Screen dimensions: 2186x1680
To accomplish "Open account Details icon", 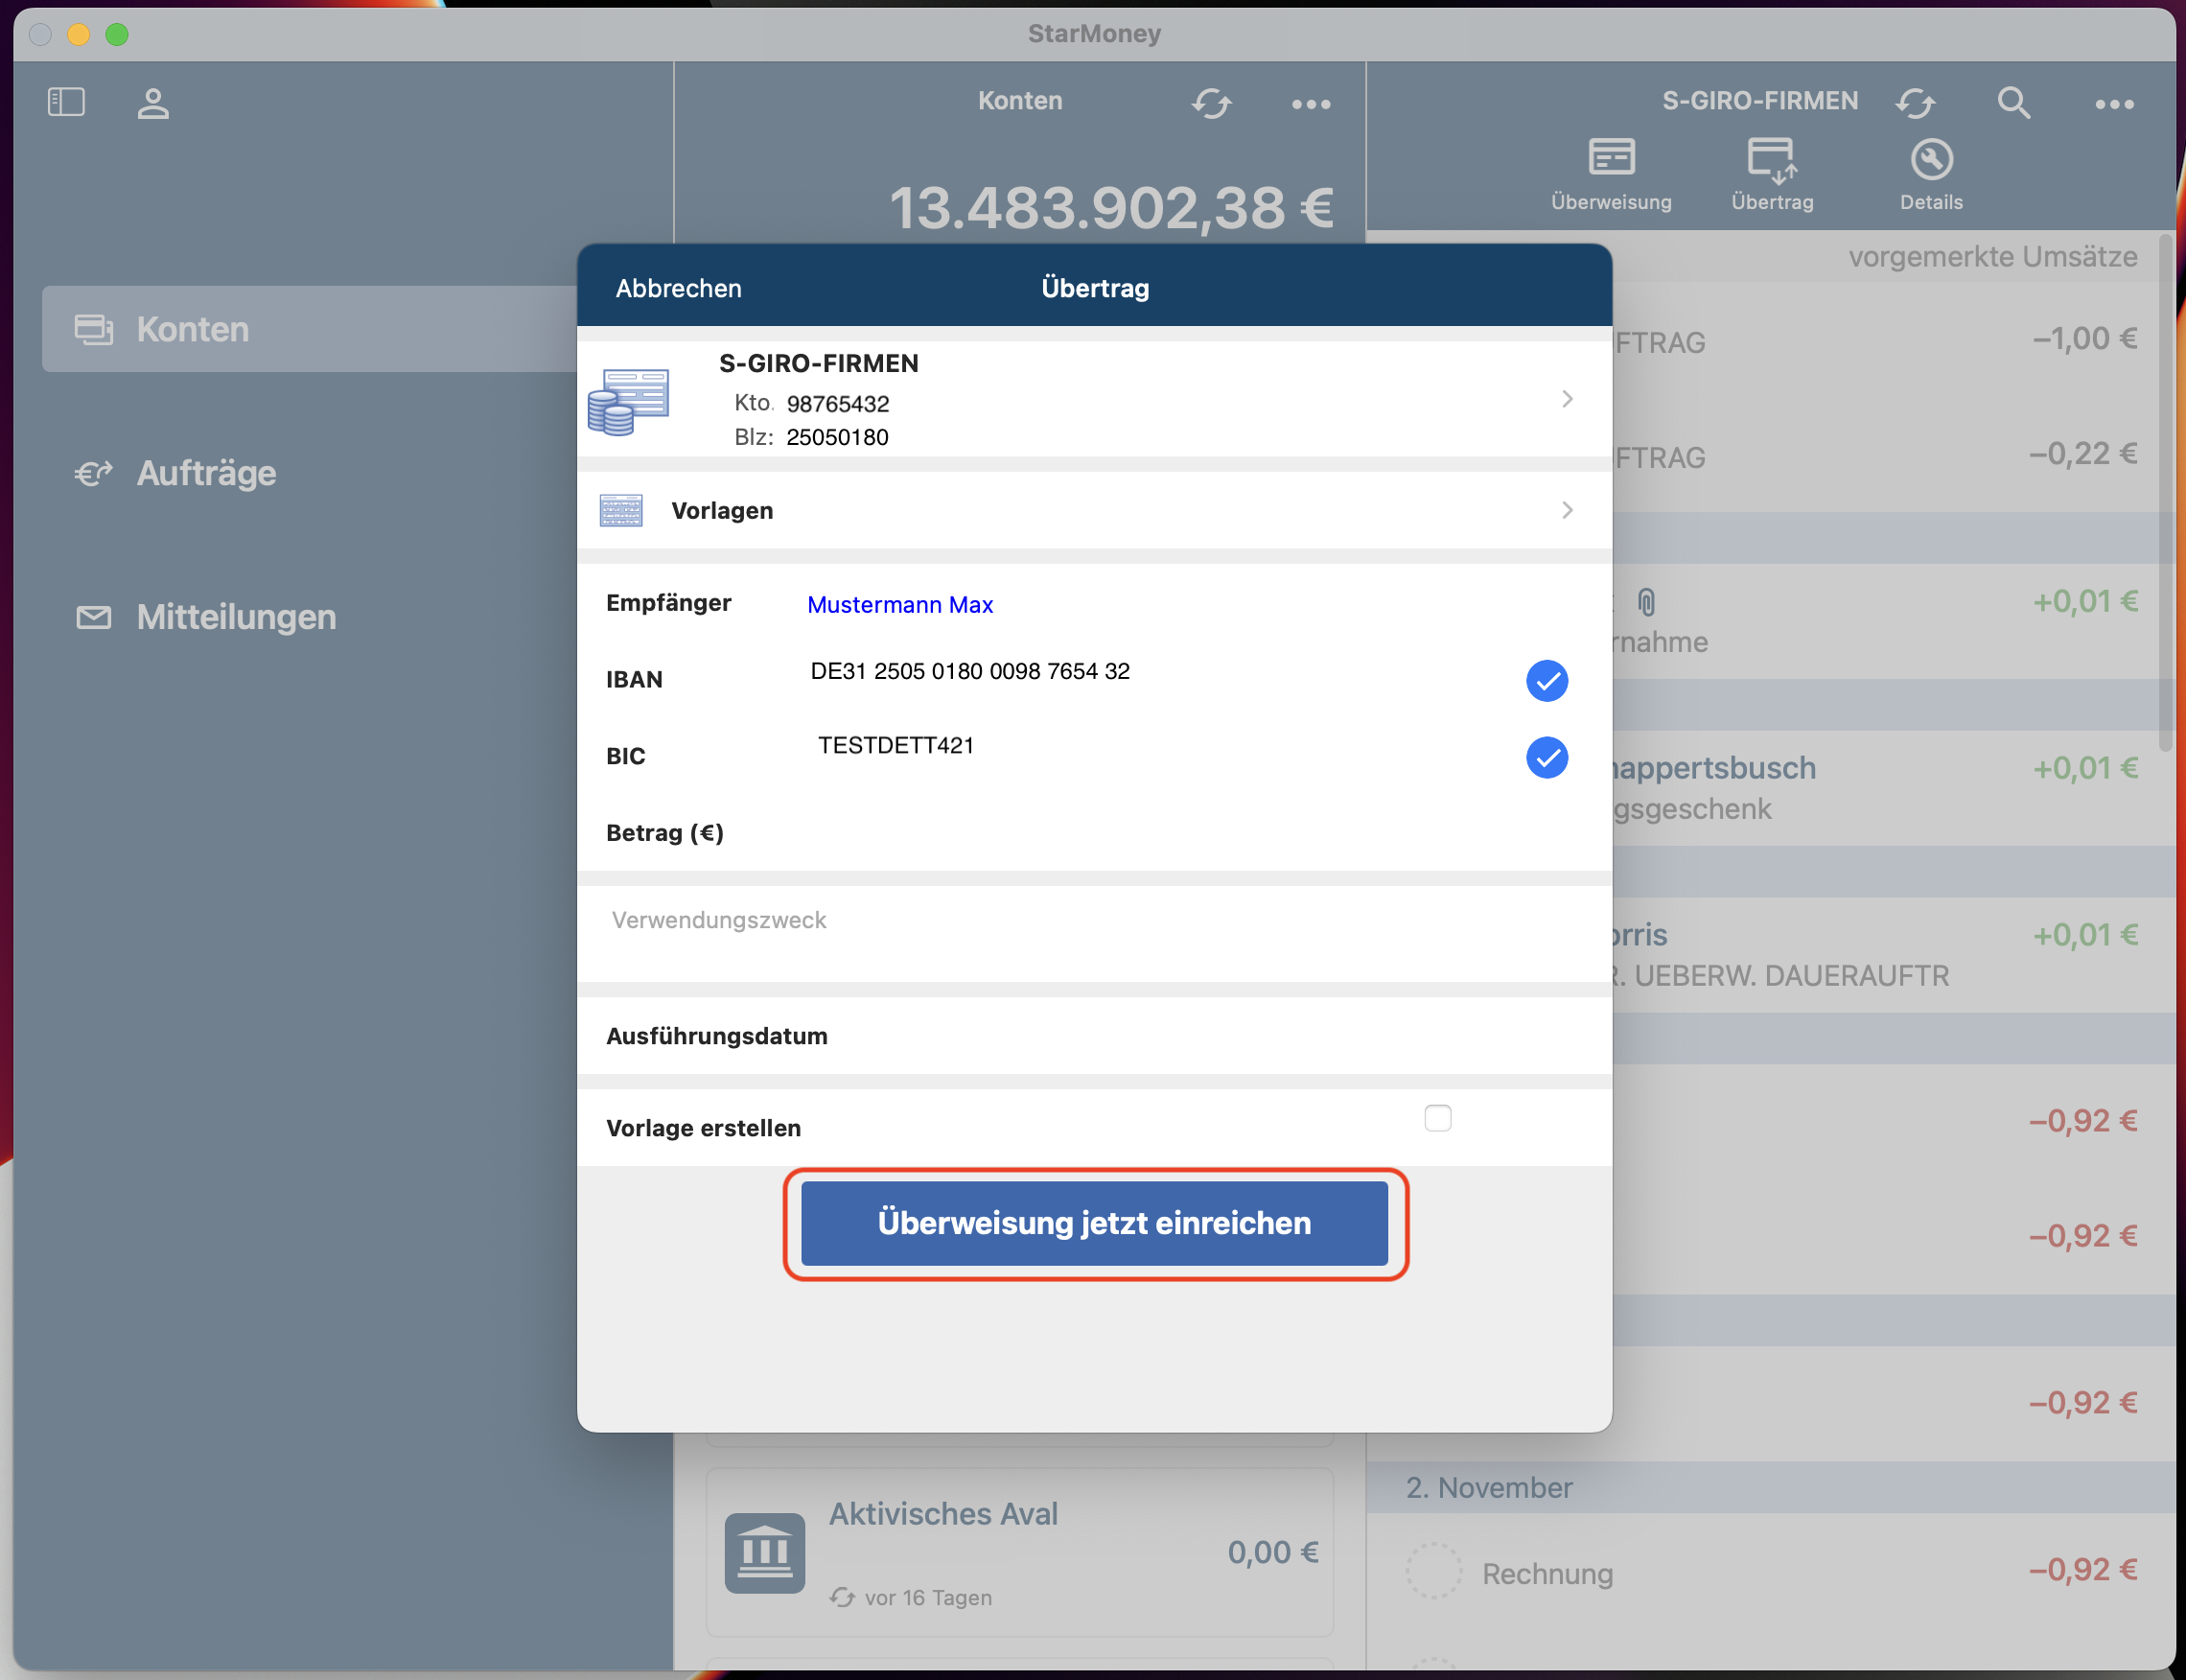I will pos(1931,159).
